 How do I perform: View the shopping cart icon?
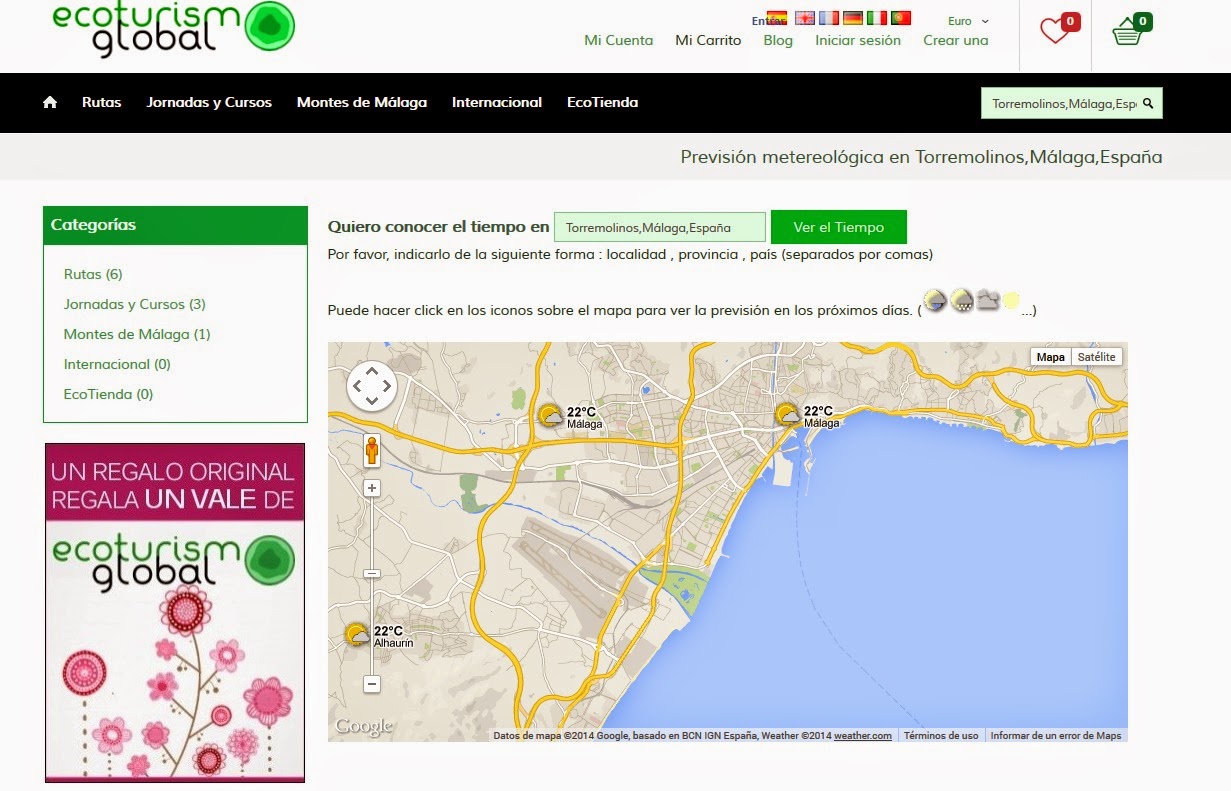(1129, 28)
